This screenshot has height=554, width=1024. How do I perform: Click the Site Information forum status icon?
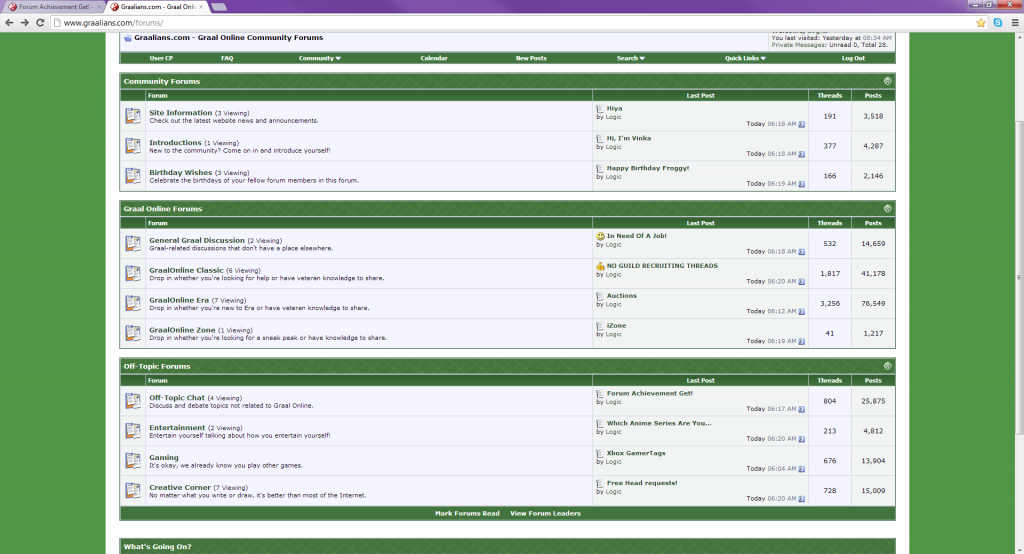click(x=133, y=116)
